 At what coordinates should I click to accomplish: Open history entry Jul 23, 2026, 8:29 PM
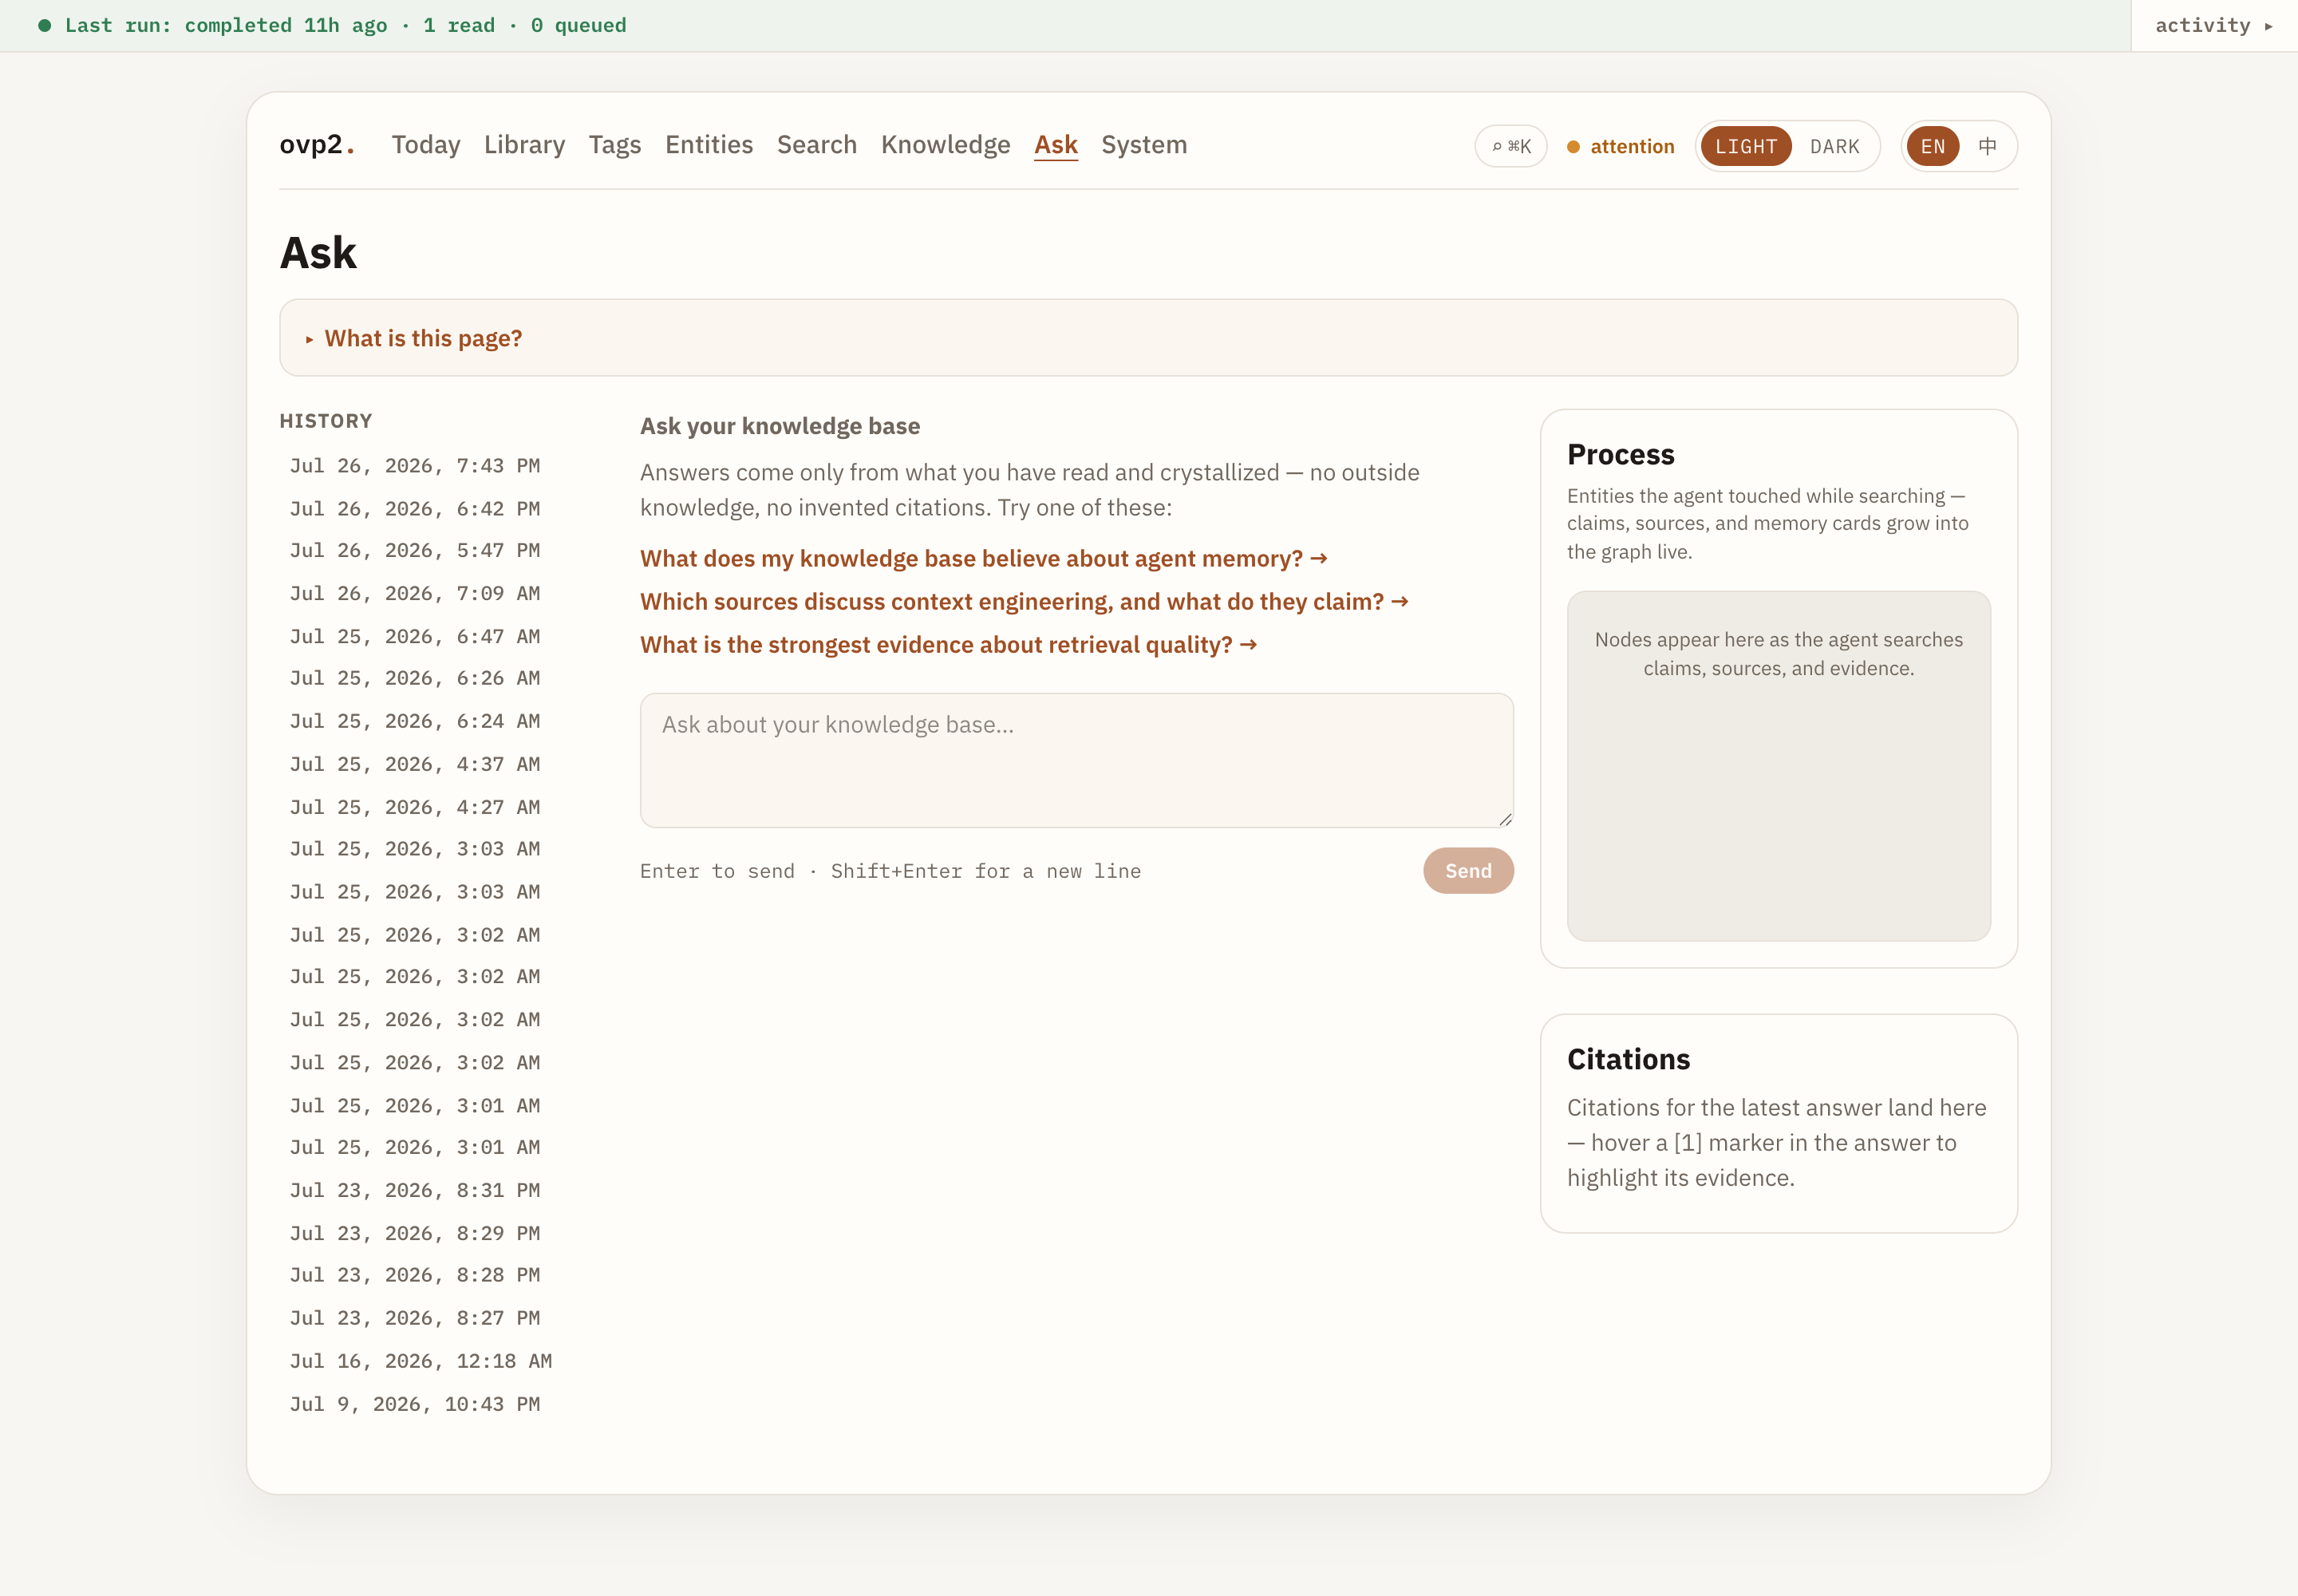[415, 1234]
